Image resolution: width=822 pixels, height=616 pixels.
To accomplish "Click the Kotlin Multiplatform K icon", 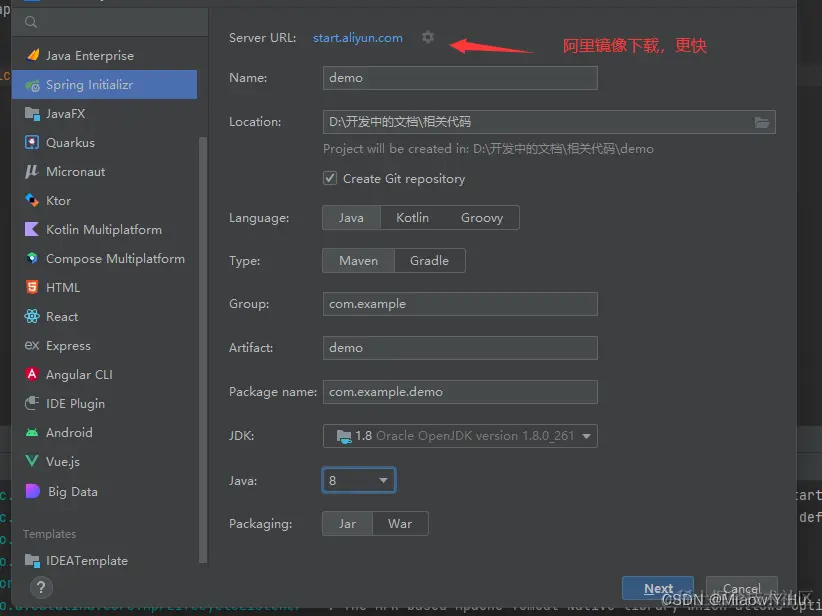I will pyautogui.click(x=33, y=230).
